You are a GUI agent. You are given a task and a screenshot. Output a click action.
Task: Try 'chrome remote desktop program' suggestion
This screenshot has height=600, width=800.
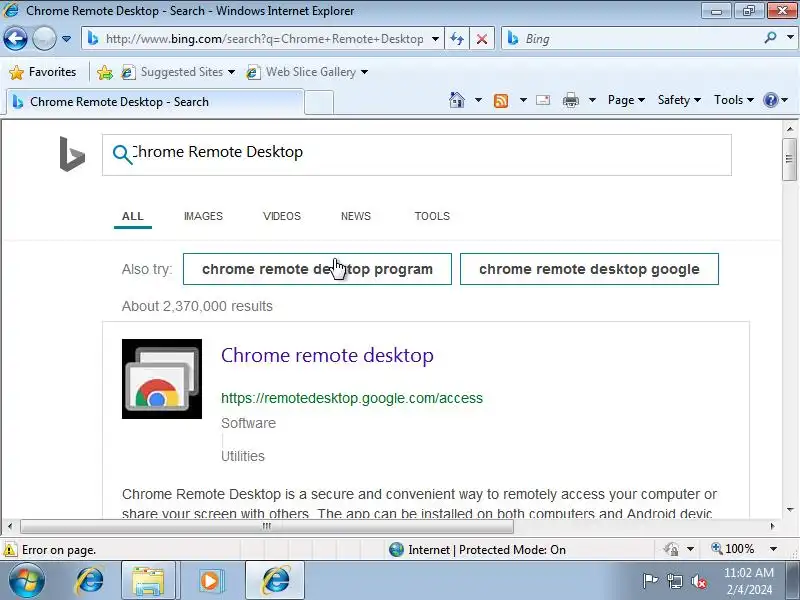click(317, 269)
